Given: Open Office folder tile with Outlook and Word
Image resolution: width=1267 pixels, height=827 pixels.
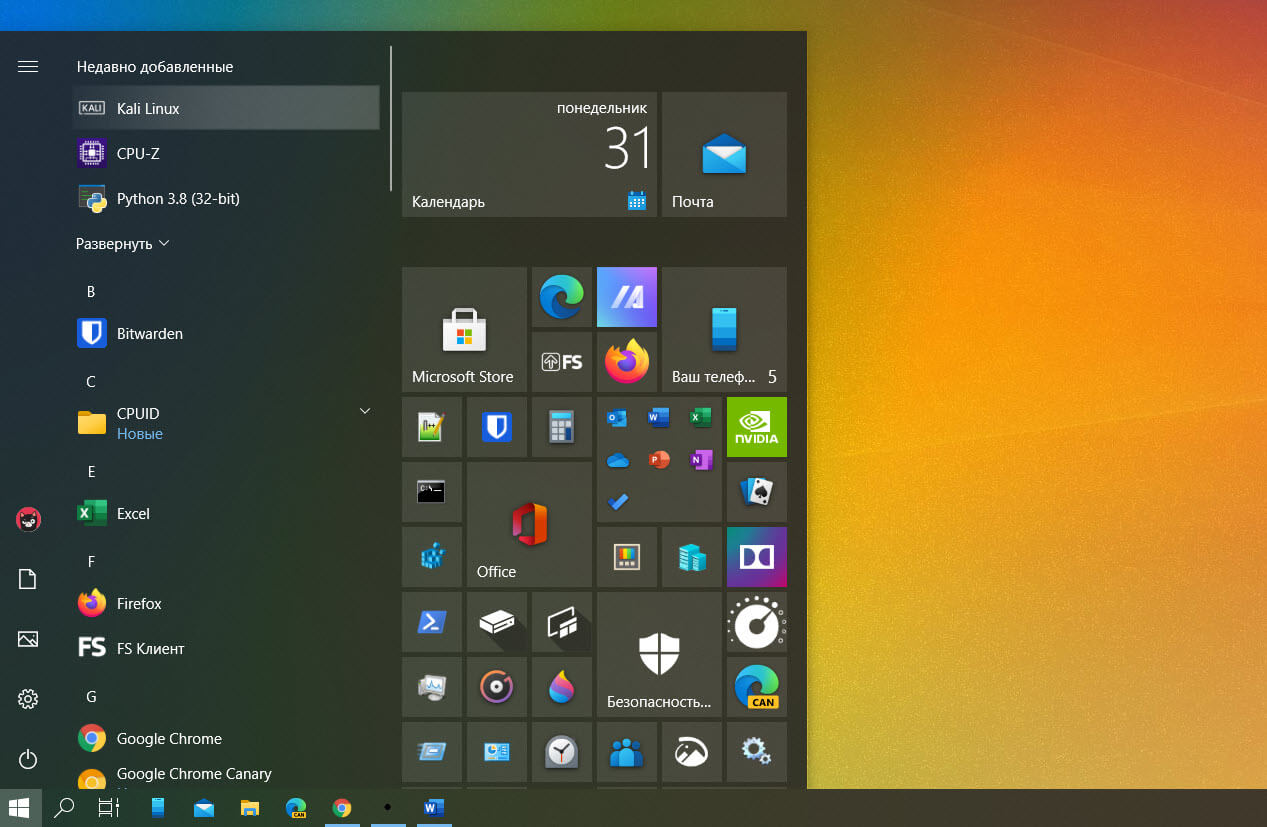Looking at the screenshot, I should pyautogui.click(x=659, y=459).
